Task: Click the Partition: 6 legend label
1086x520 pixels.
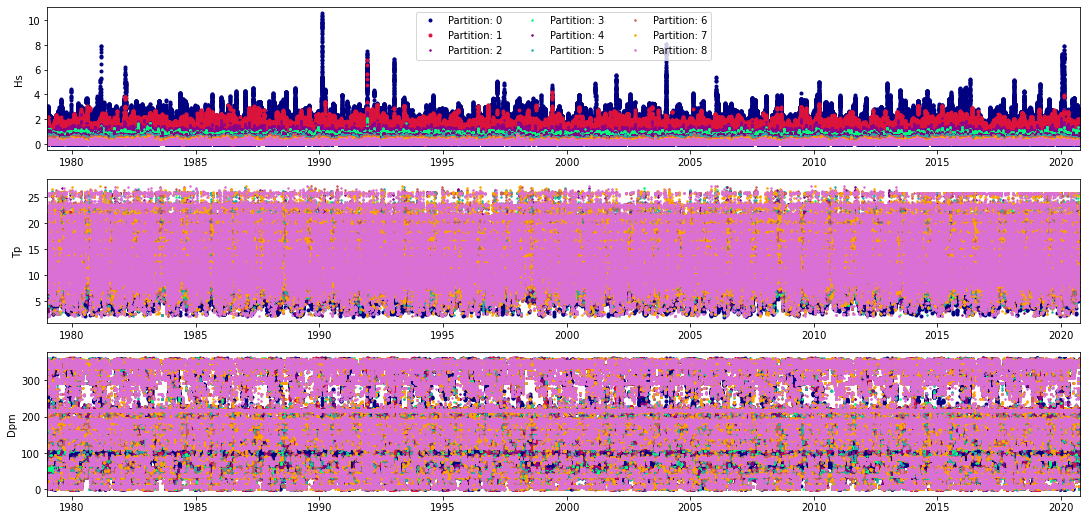Action: pyautogui.click(x=679, y=20)
